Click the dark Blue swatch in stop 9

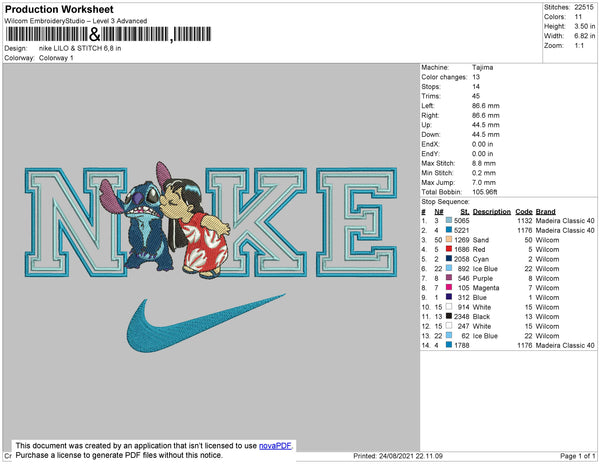point(449,297)
